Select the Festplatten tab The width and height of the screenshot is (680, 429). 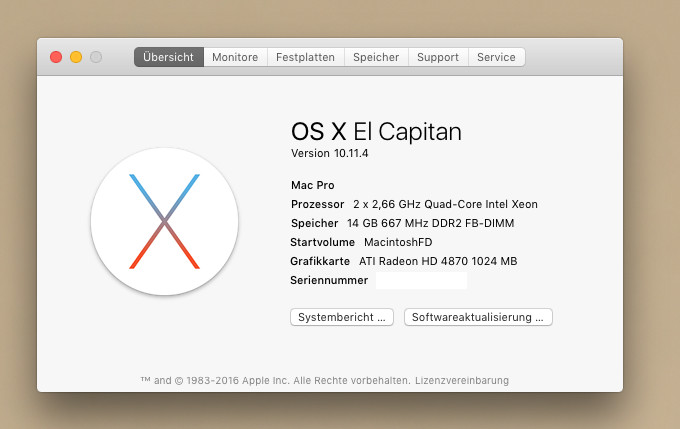click(x=305, y=57)
